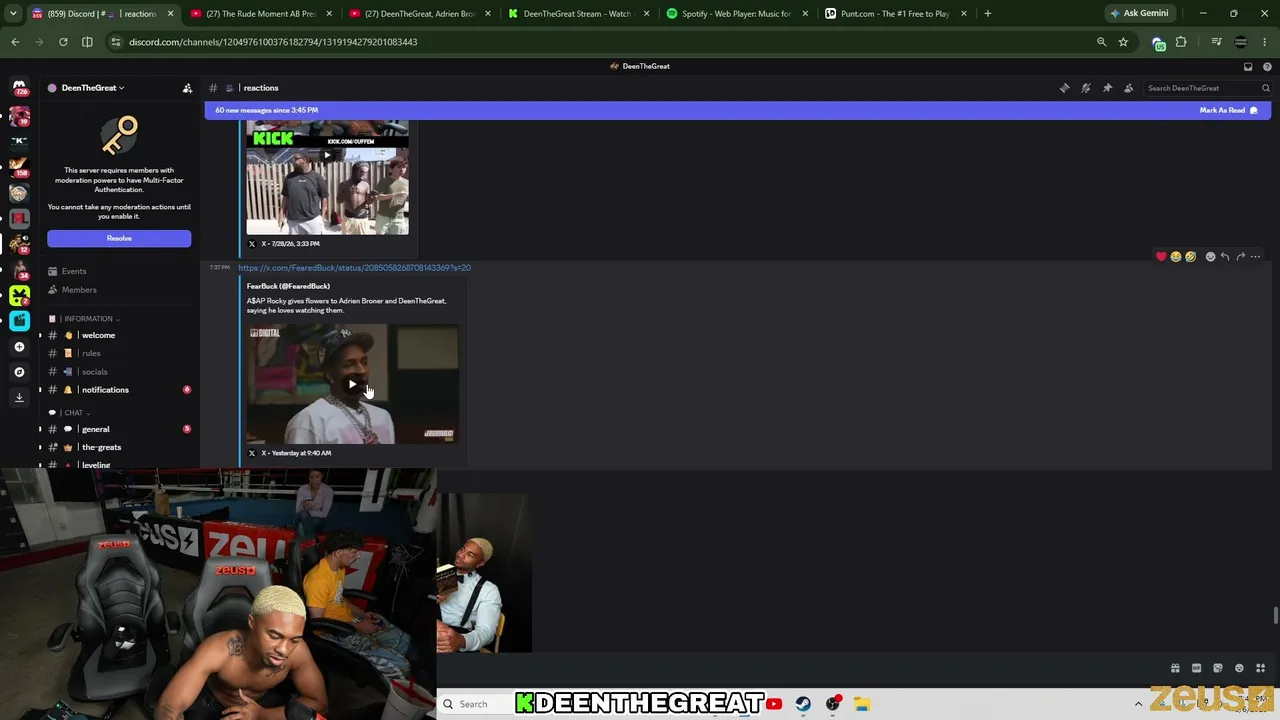Open Discord direct messages home icon
This screenshot has height=720, width=1280.
[19, 87]
